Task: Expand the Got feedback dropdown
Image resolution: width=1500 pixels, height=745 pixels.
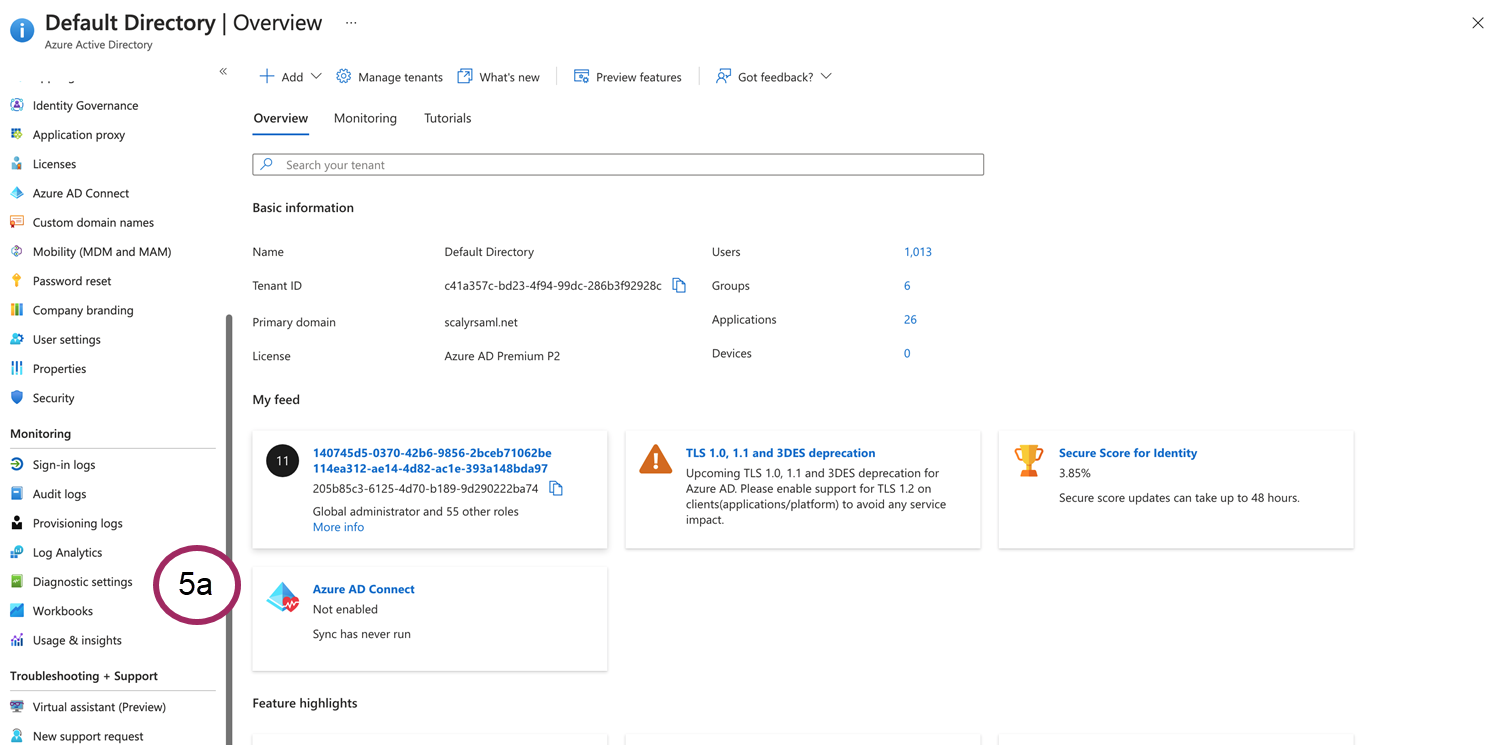Action: (773, 76)
